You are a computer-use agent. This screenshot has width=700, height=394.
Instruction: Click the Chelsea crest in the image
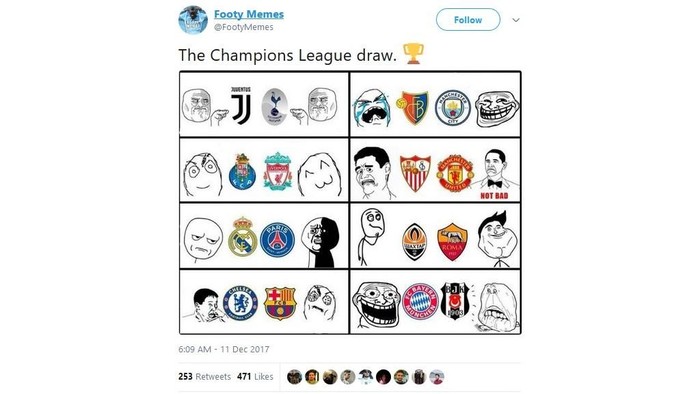tap(240, 303)
